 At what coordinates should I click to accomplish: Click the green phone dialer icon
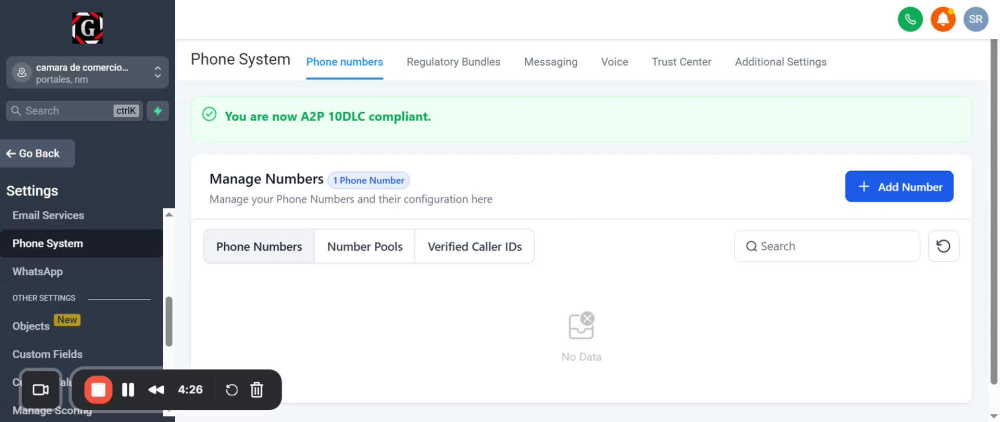coord(910,20)
